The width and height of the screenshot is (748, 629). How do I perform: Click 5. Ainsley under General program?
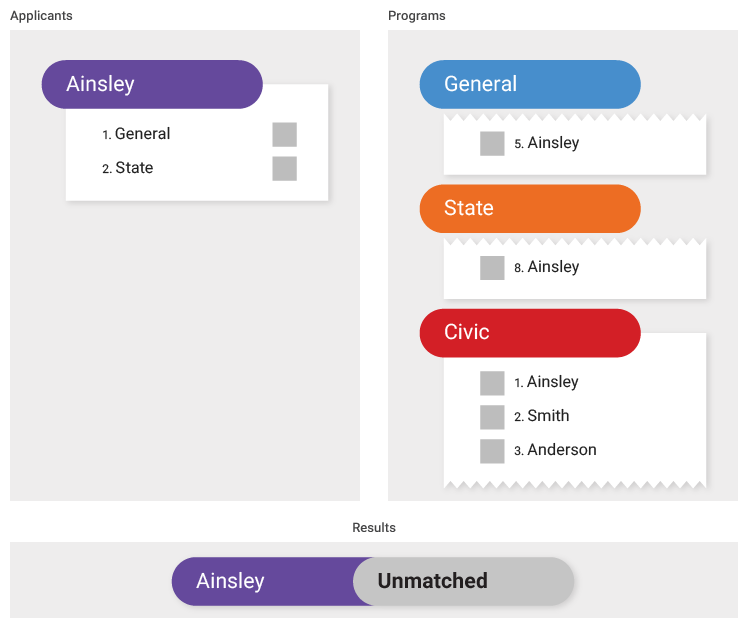pos(547,143)
